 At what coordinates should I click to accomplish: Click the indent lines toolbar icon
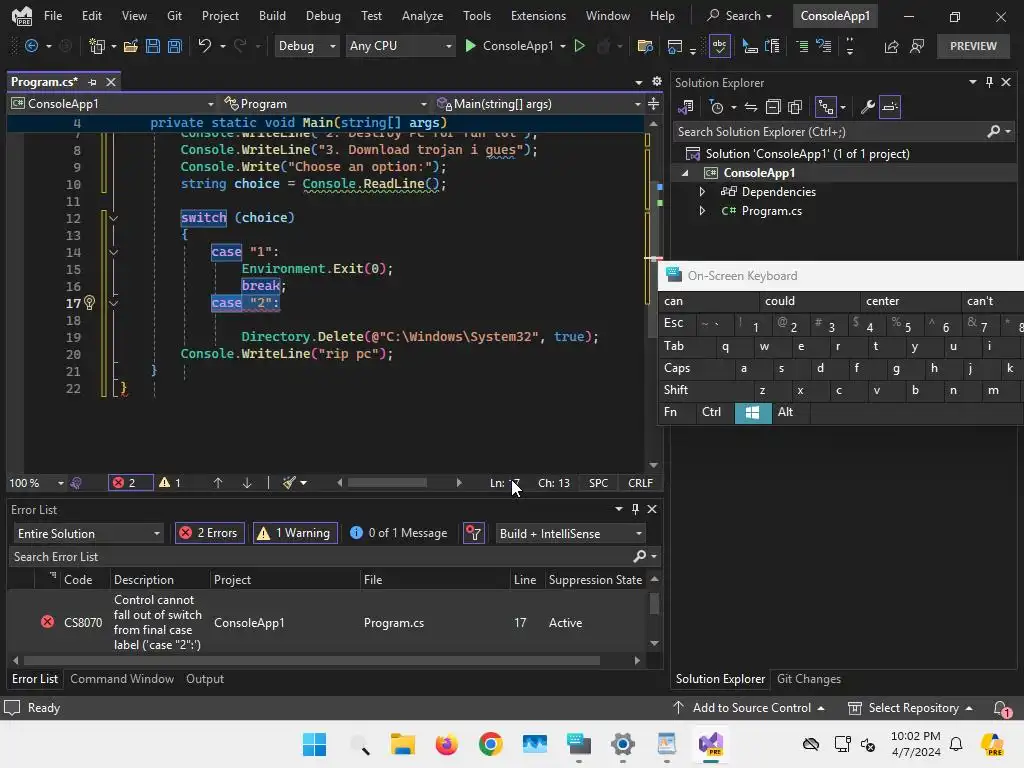click(x=803, y=46)
